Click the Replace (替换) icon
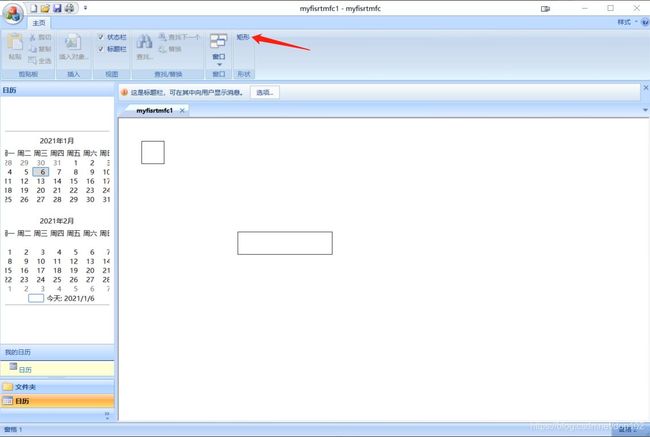 [162, 49]
